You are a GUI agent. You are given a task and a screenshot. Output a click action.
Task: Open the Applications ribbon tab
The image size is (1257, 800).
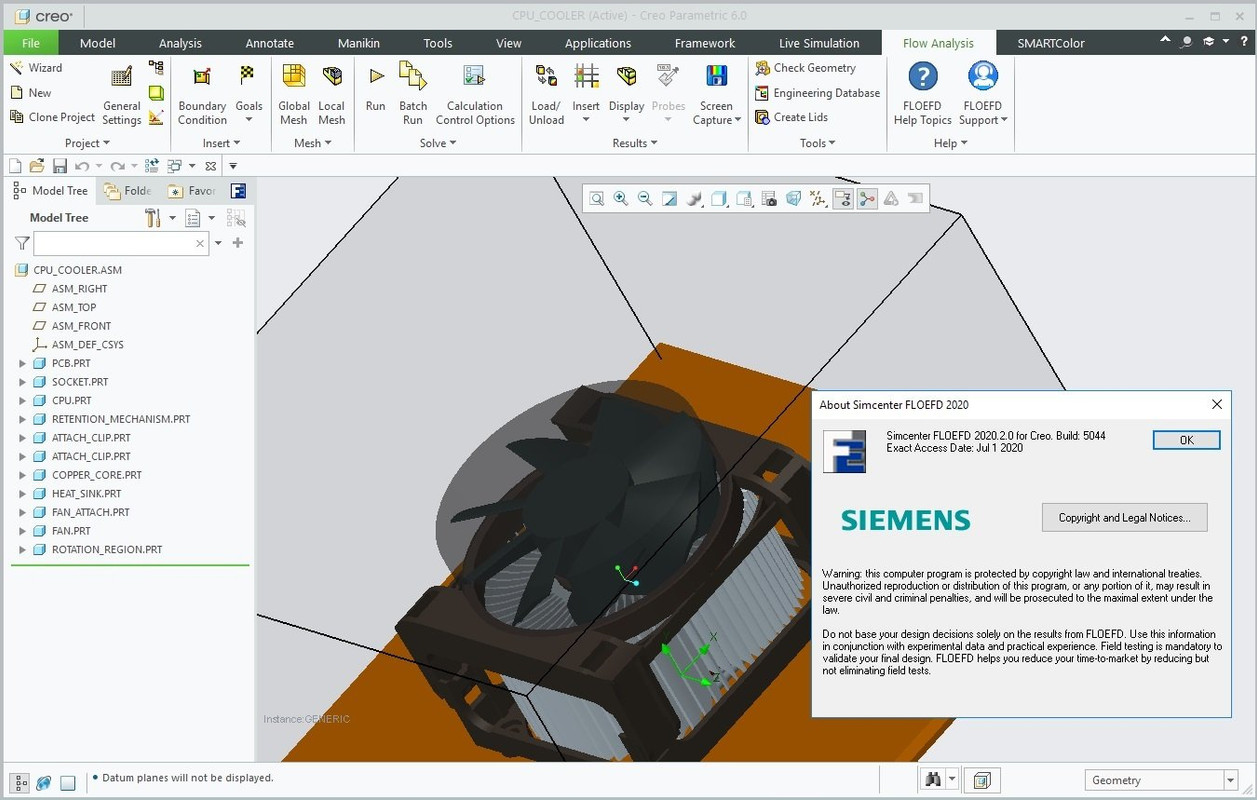pyautogui.click(x=598, y=43)
